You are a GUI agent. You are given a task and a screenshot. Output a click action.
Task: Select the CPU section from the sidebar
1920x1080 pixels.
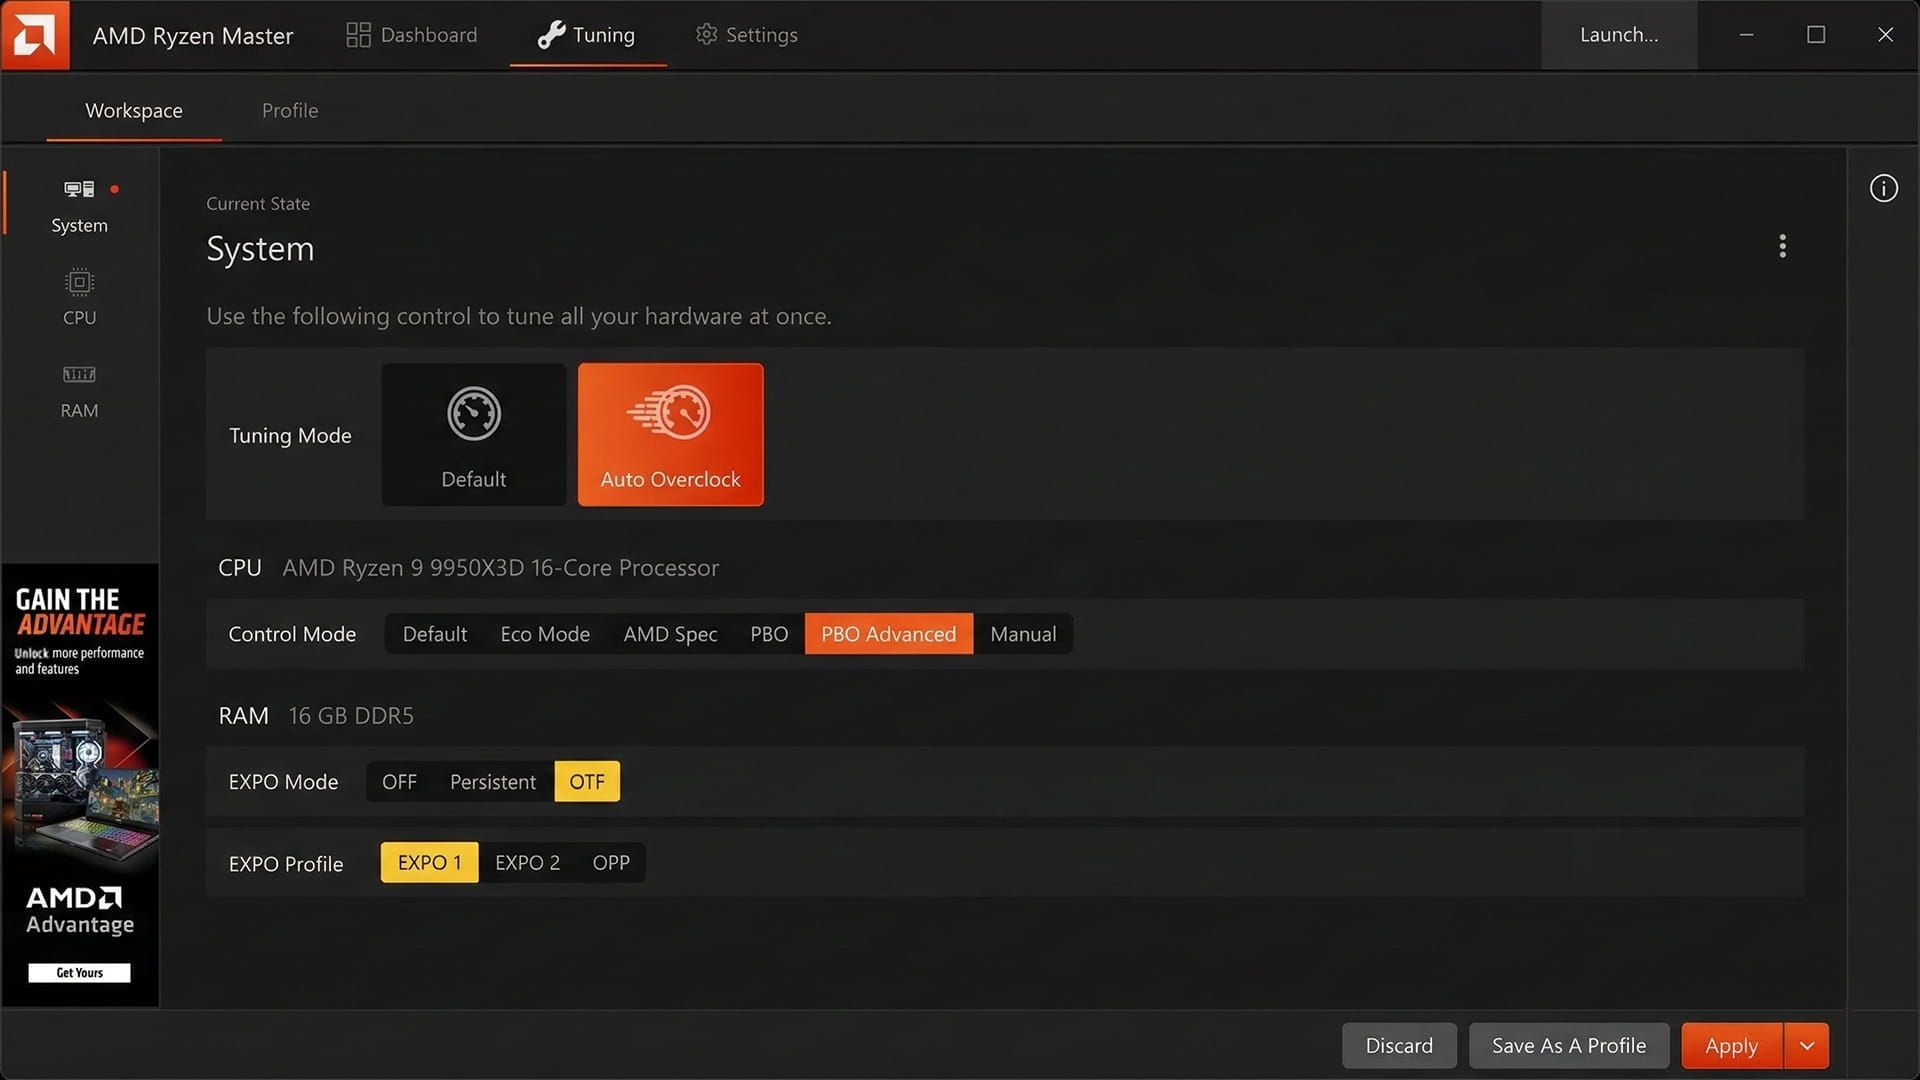tap(79, 297)
